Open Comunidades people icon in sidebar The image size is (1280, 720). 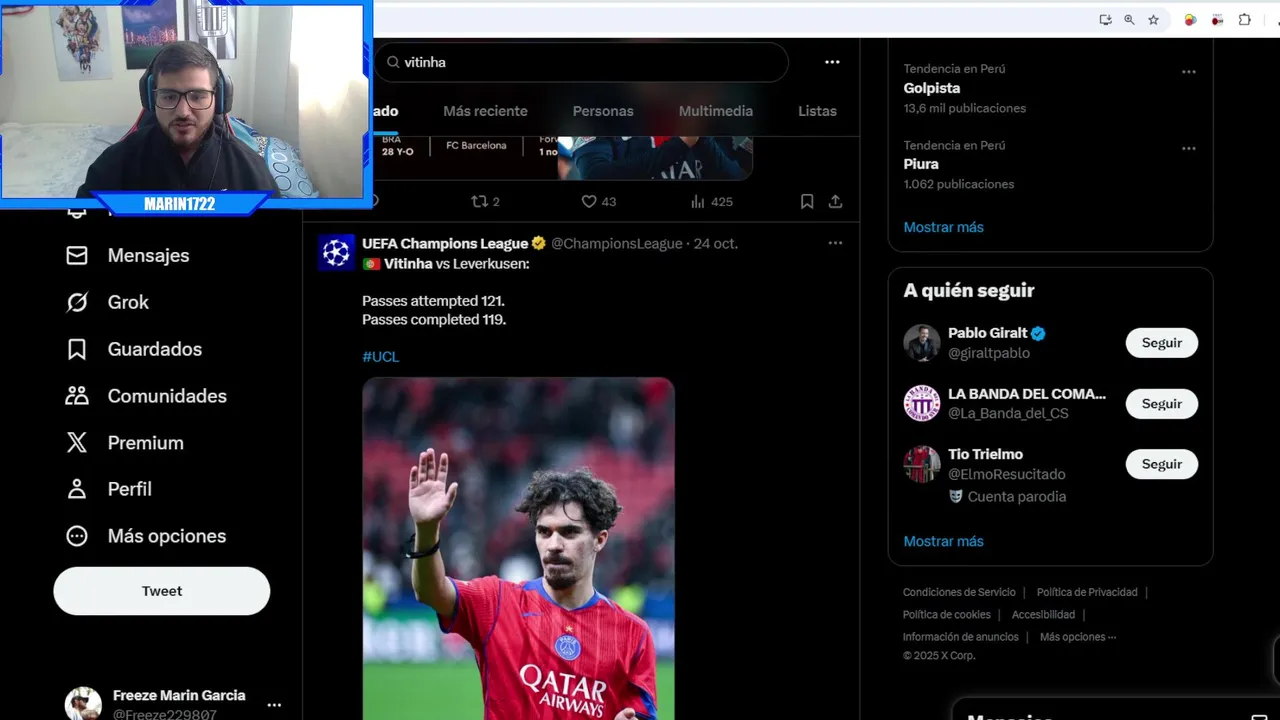(x=77, y=396)
